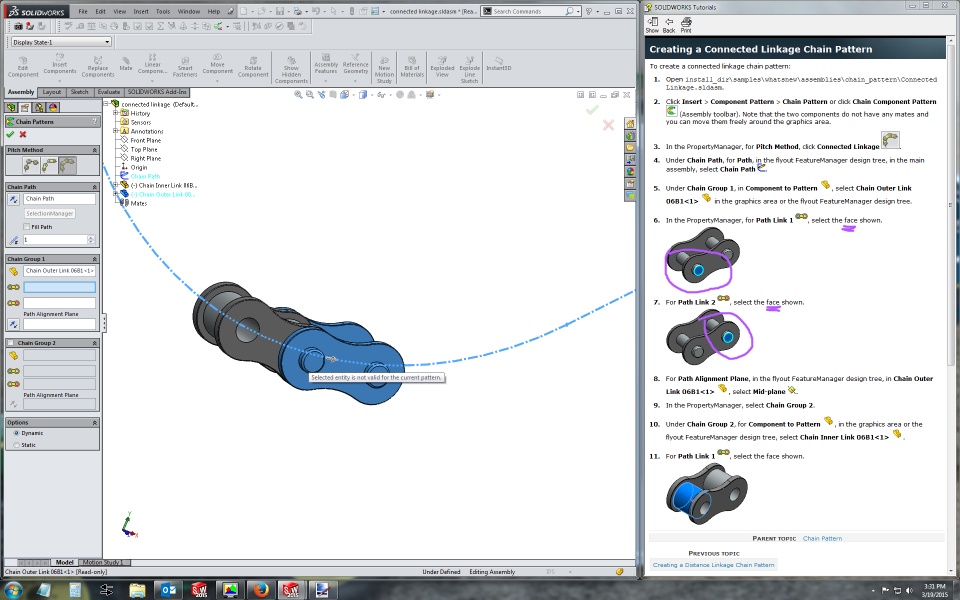The width and height of the screenshot is (960, 600).
Task: Collapse the Chain Group 2 section
Action: [94, 343]
